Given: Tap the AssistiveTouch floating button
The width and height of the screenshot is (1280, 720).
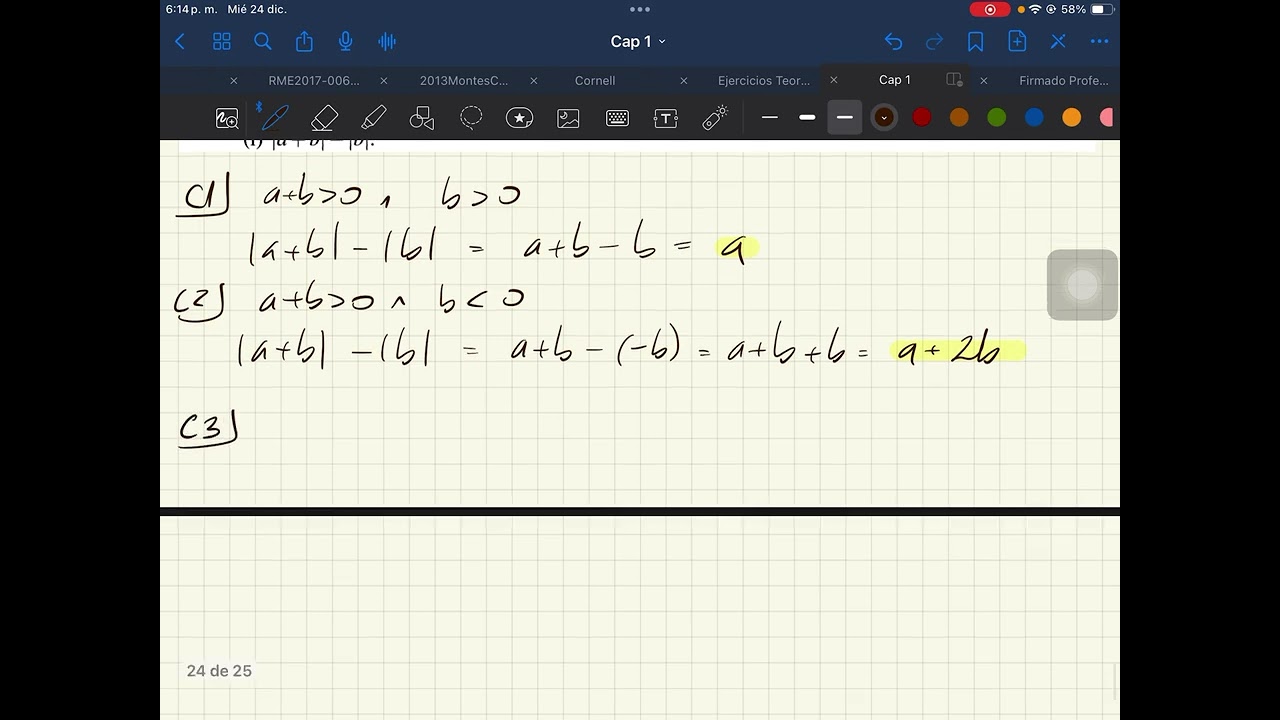Looking at the screenshot, I should pyautogui.click(x=1082, y=285).
